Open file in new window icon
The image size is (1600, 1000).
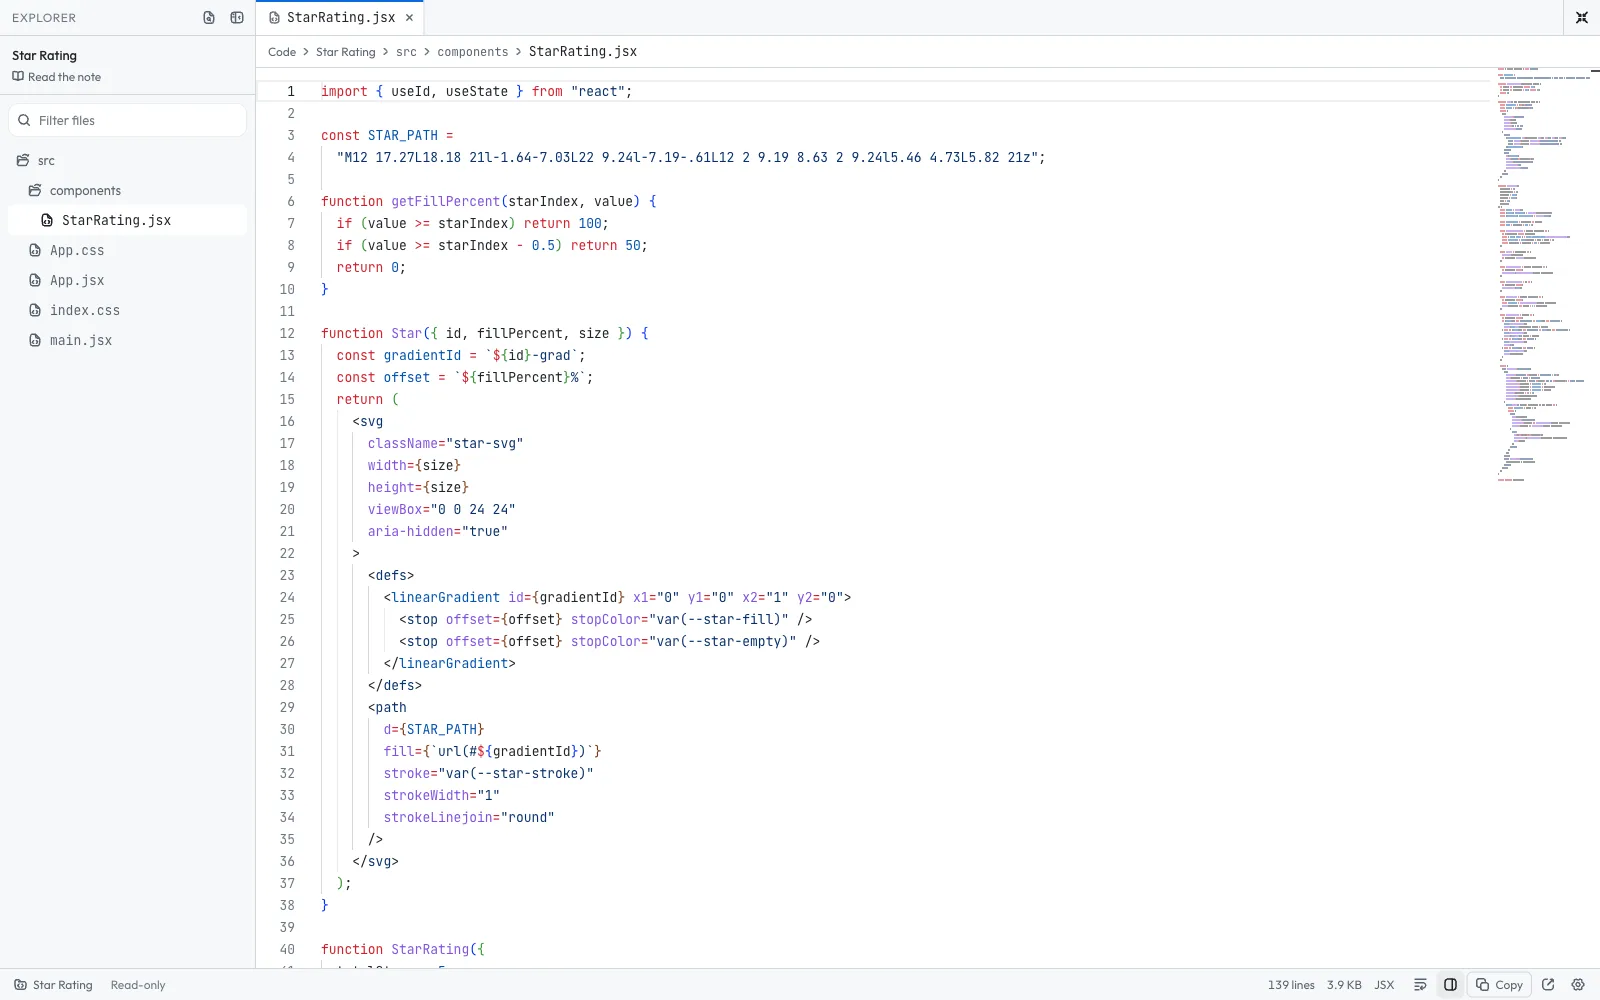click(1548, 985)
